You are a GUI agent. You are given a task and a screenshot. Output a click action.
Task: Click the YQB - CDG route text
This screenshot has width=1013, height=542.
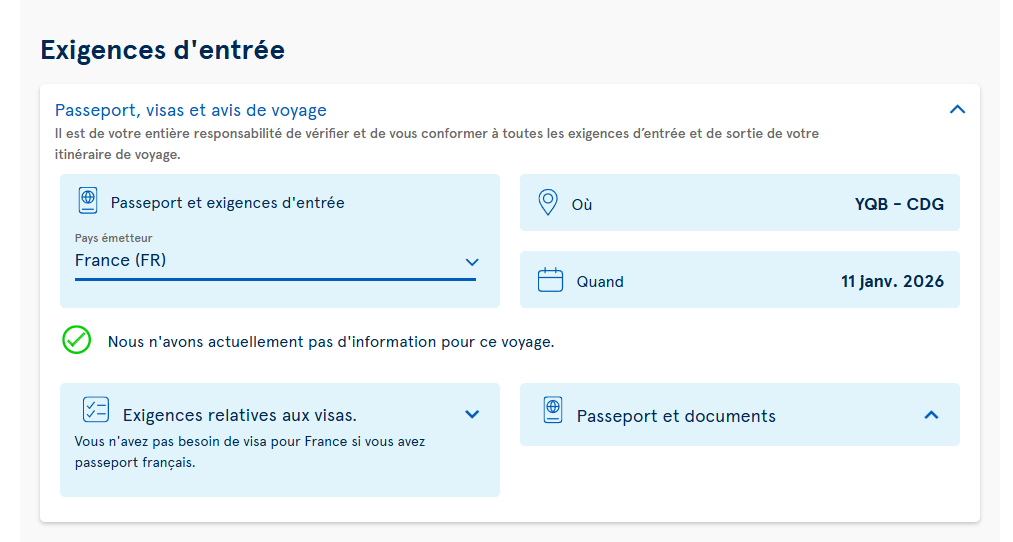pyautogui.click(x=899, y=204)
